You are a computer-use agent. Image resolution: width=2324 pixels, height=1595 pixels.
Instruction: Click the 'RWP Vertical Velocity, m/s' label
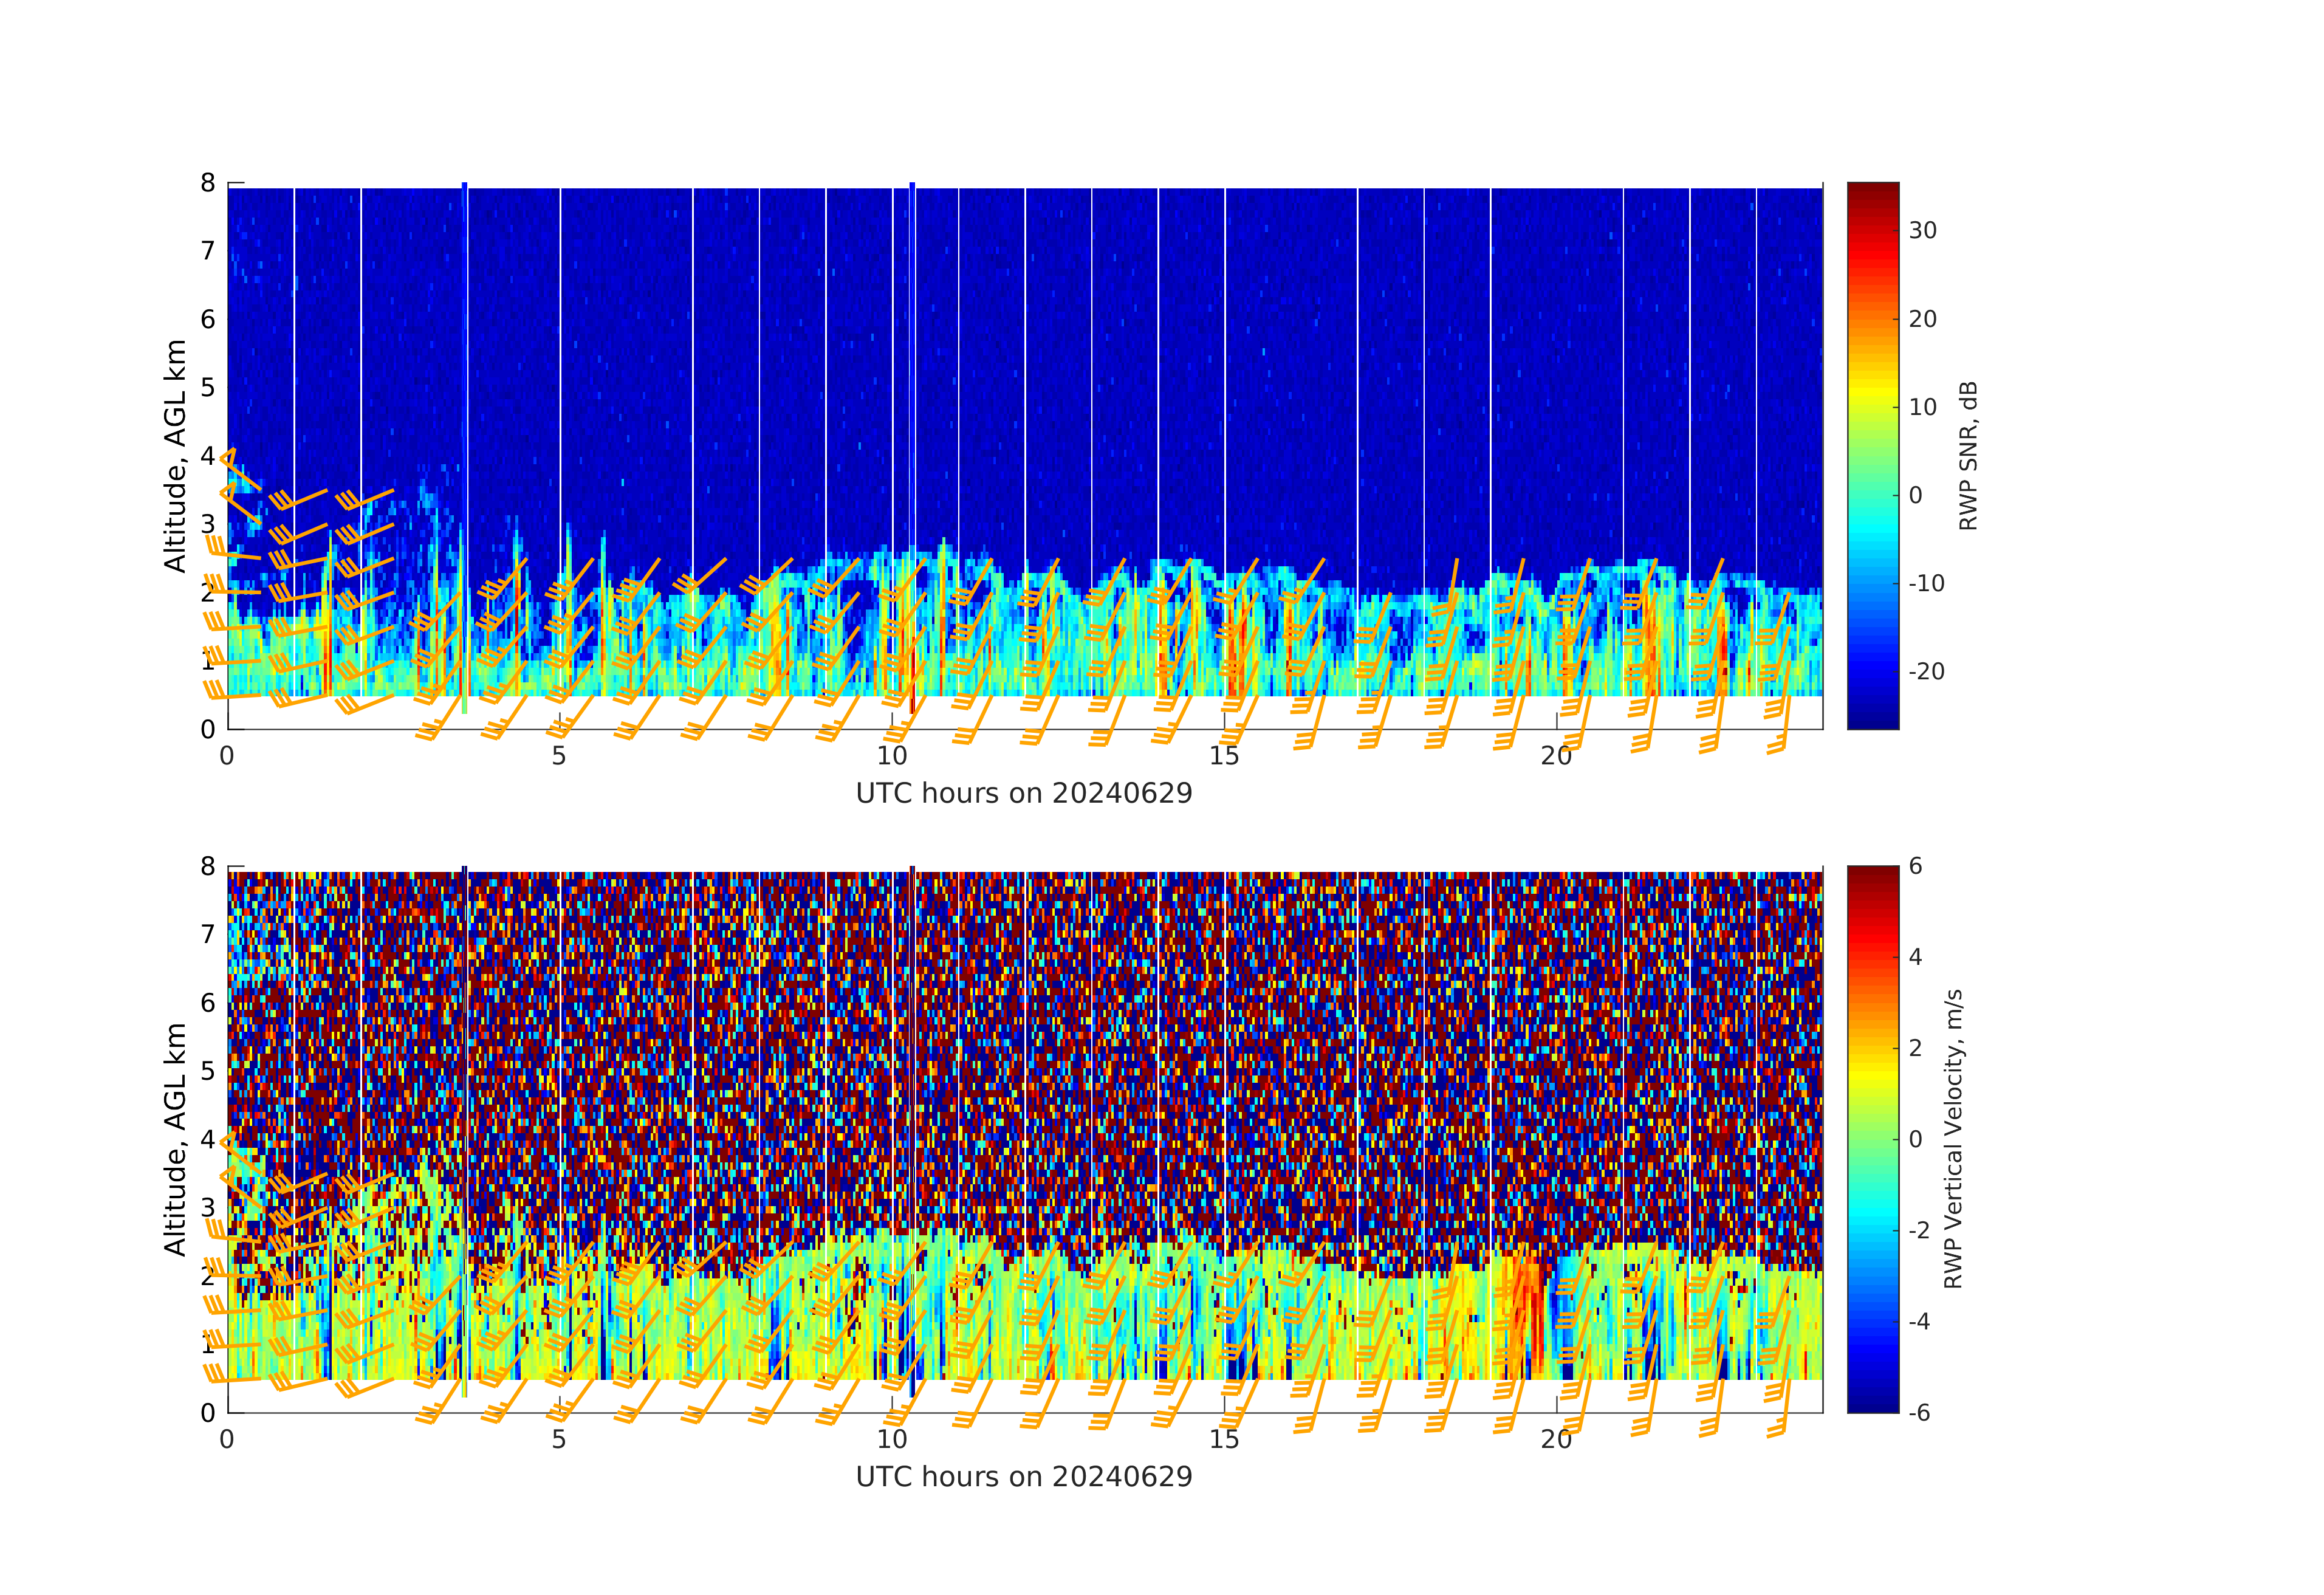pos(1953,1139)
